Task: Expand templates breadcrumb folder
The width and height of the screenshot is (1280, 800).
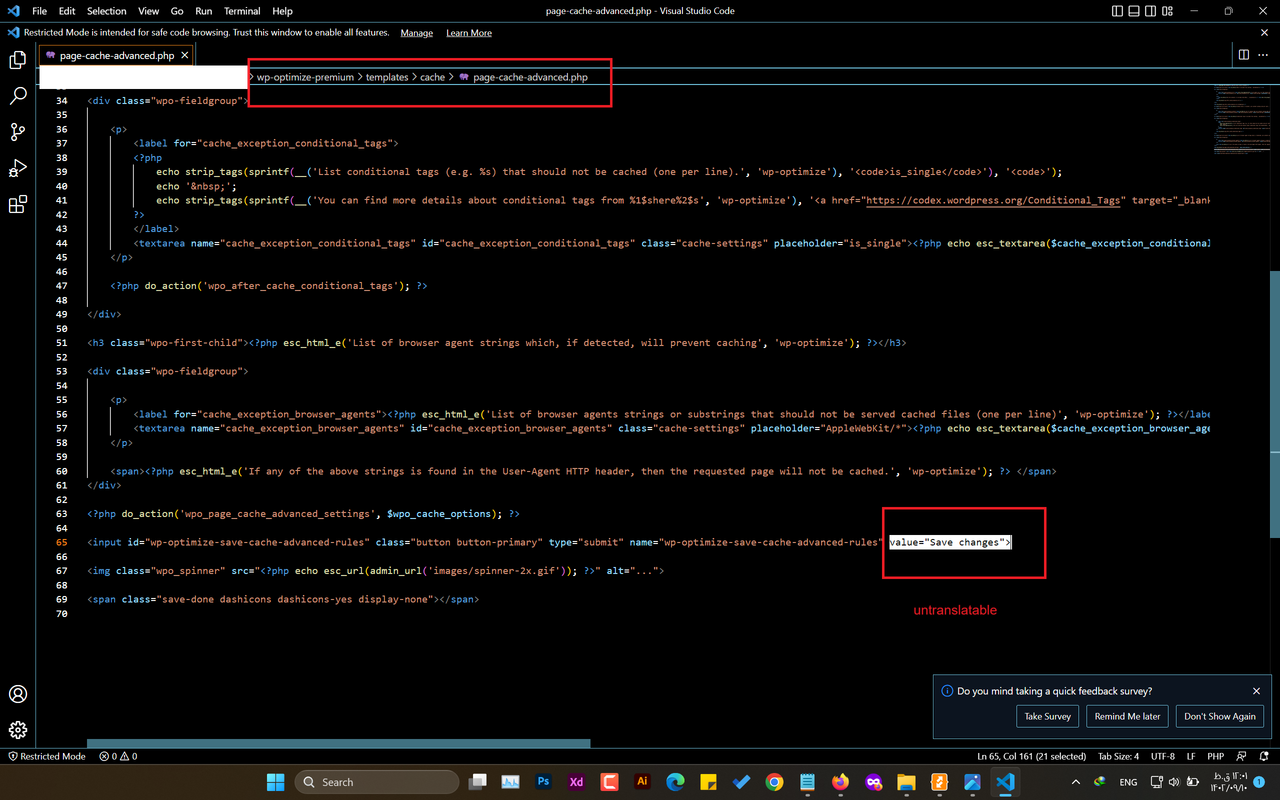Action: coord(387,77)
